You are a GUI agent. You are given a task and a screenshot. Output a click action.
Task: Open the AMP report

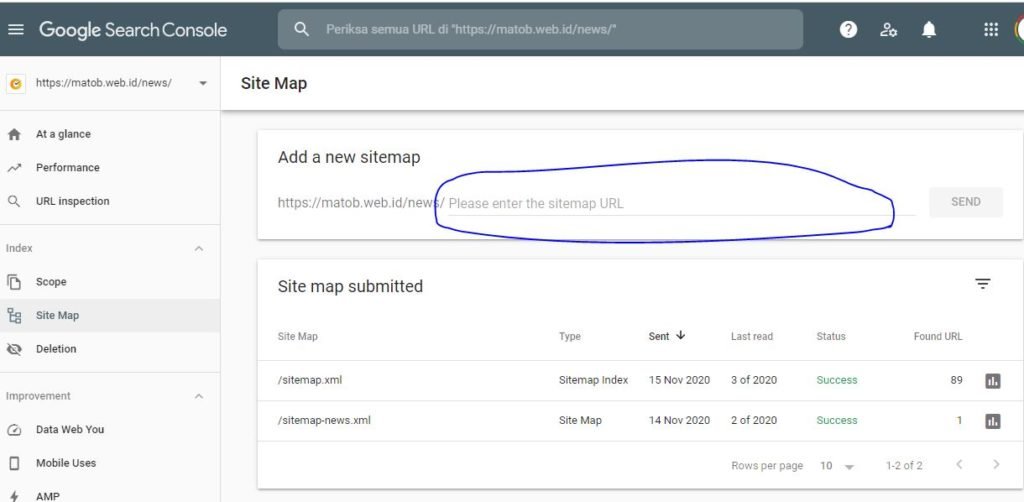48,496
